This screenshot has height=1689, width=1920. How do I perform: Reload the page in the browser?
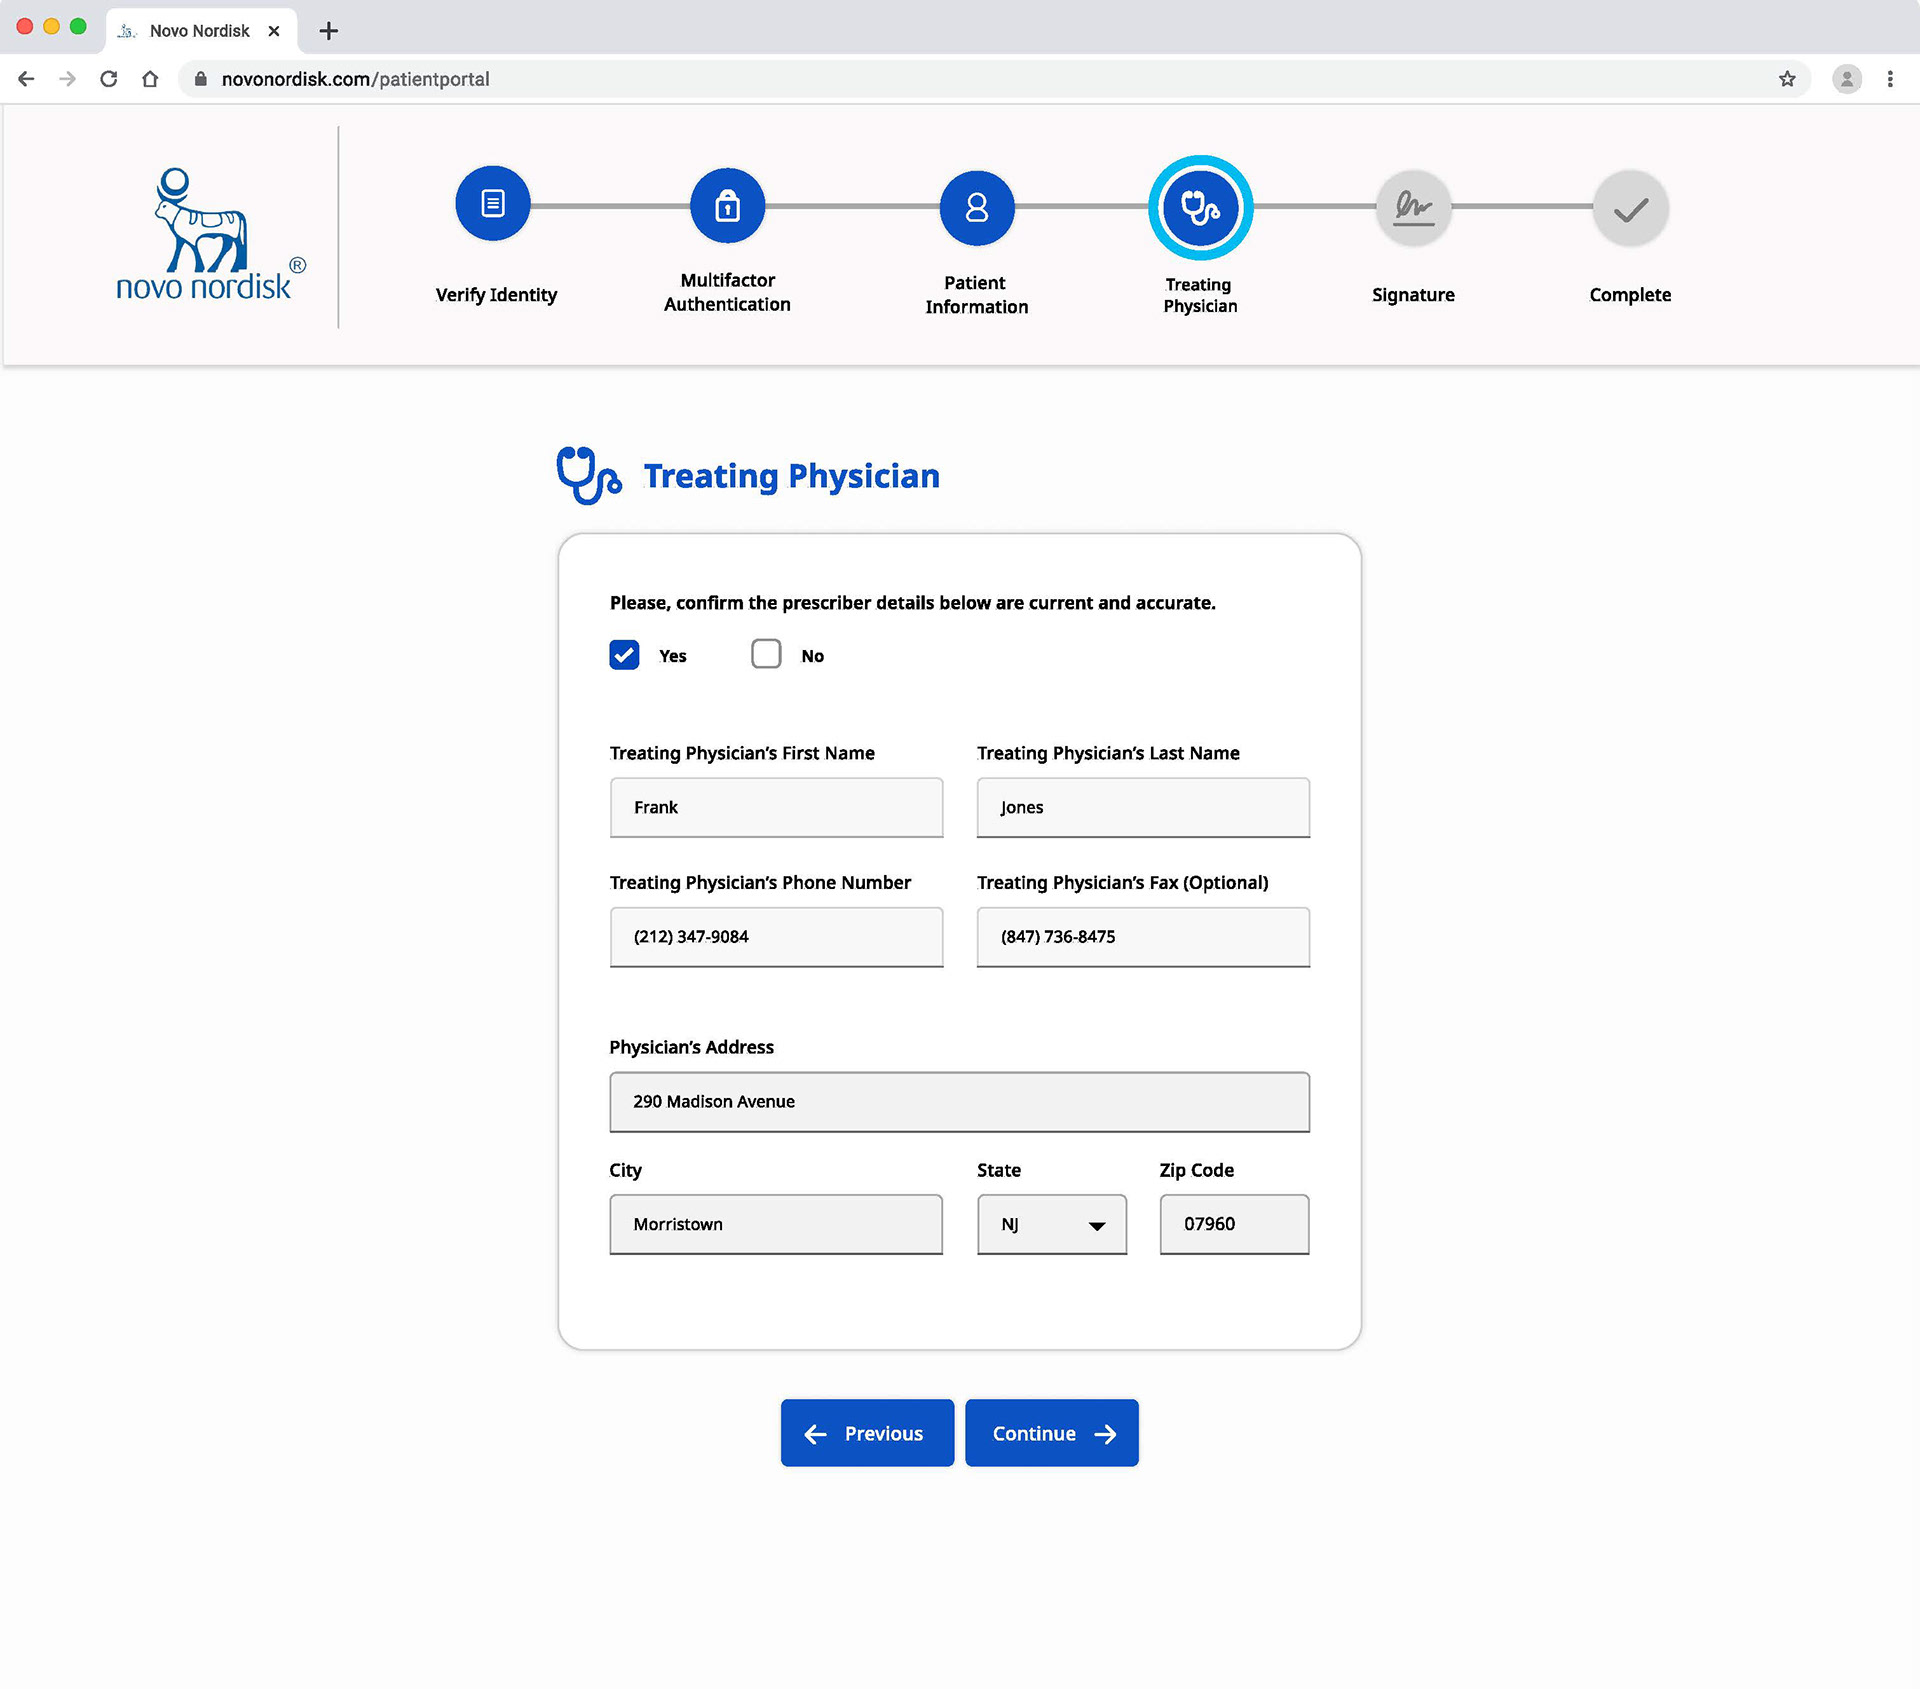pos(109,79)
